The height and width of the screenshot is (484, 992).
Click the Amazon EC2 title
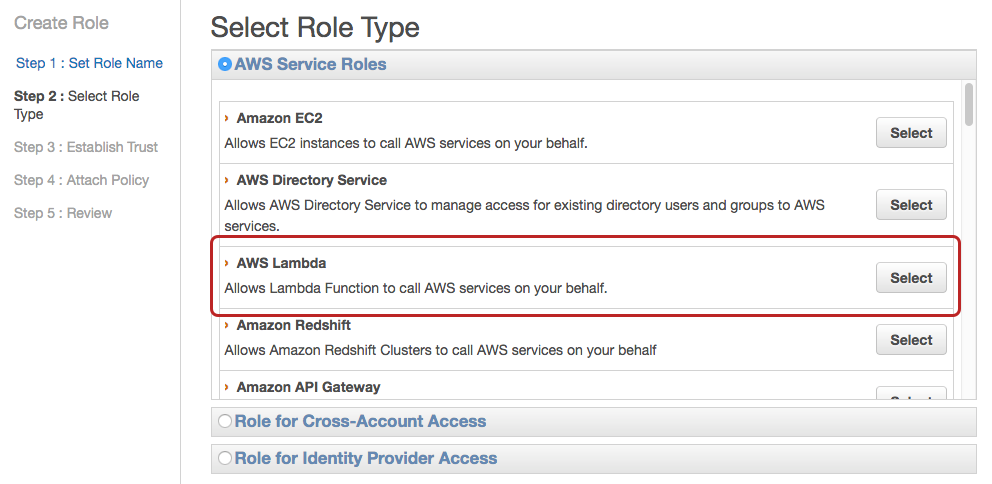[280, 118]
